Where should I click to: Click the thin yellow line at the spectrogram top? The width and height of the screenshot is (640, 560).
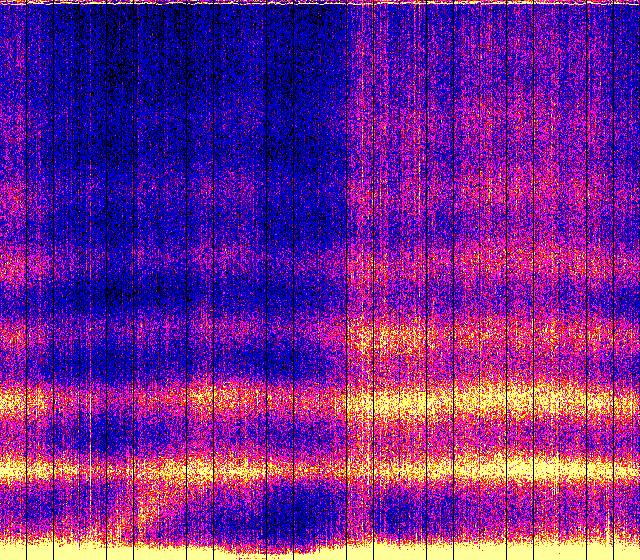[320, 2]
